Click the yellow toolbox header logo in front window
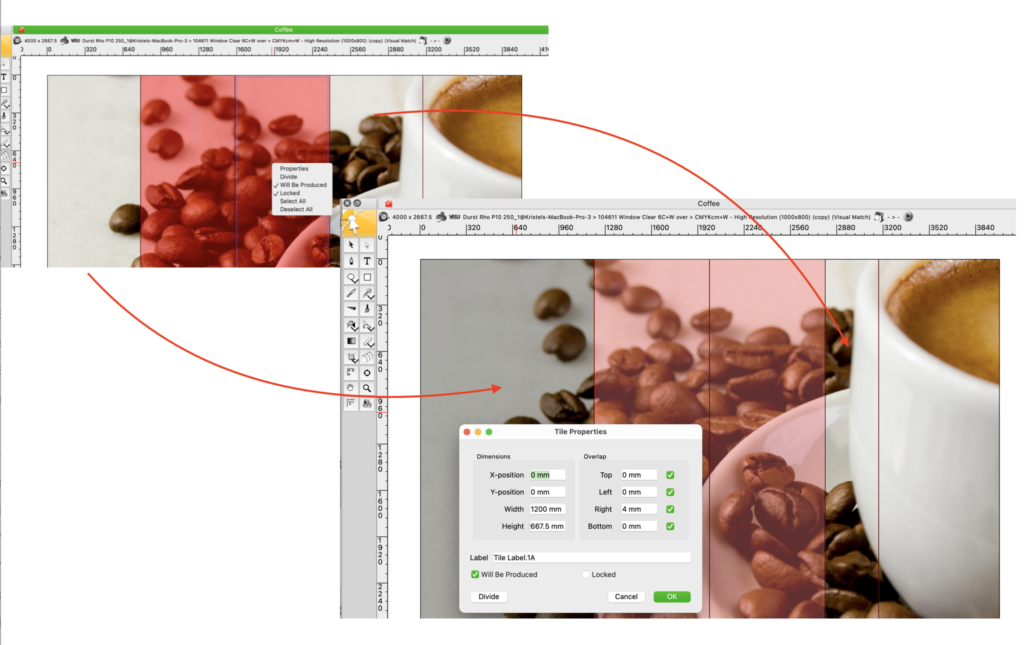The width and height of the screenshot is (1024, 645). coord(359,223)
